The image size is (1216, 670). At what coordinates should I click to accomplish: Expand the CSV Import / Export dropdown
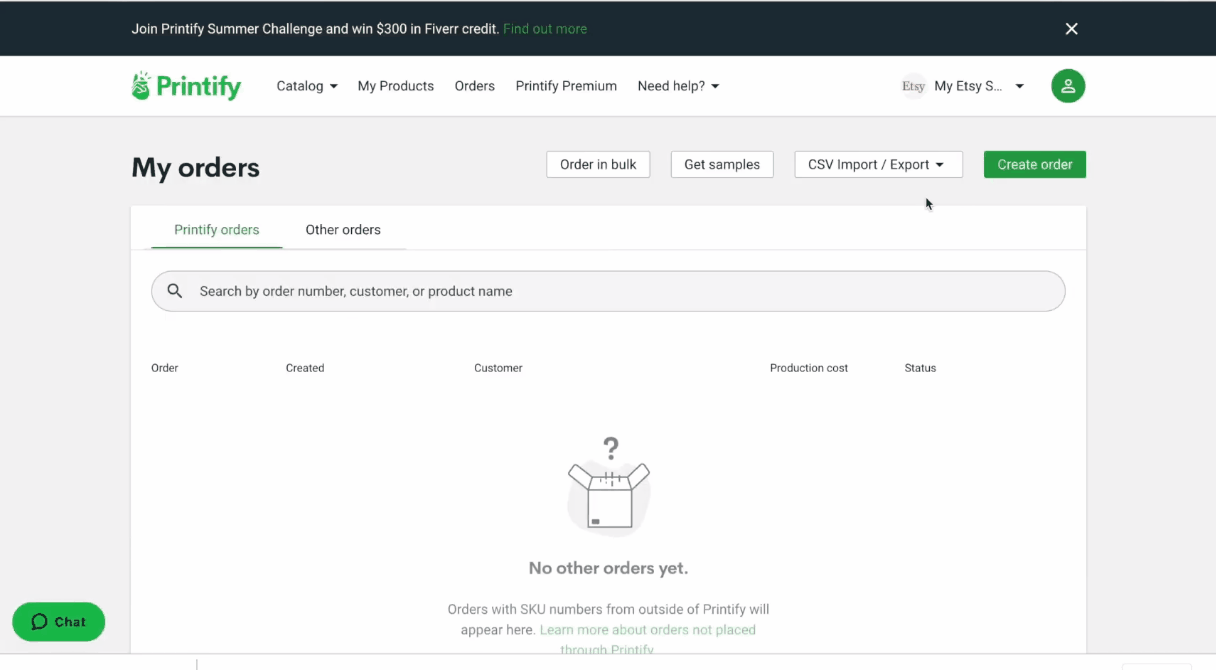click(x=878, y=165)
